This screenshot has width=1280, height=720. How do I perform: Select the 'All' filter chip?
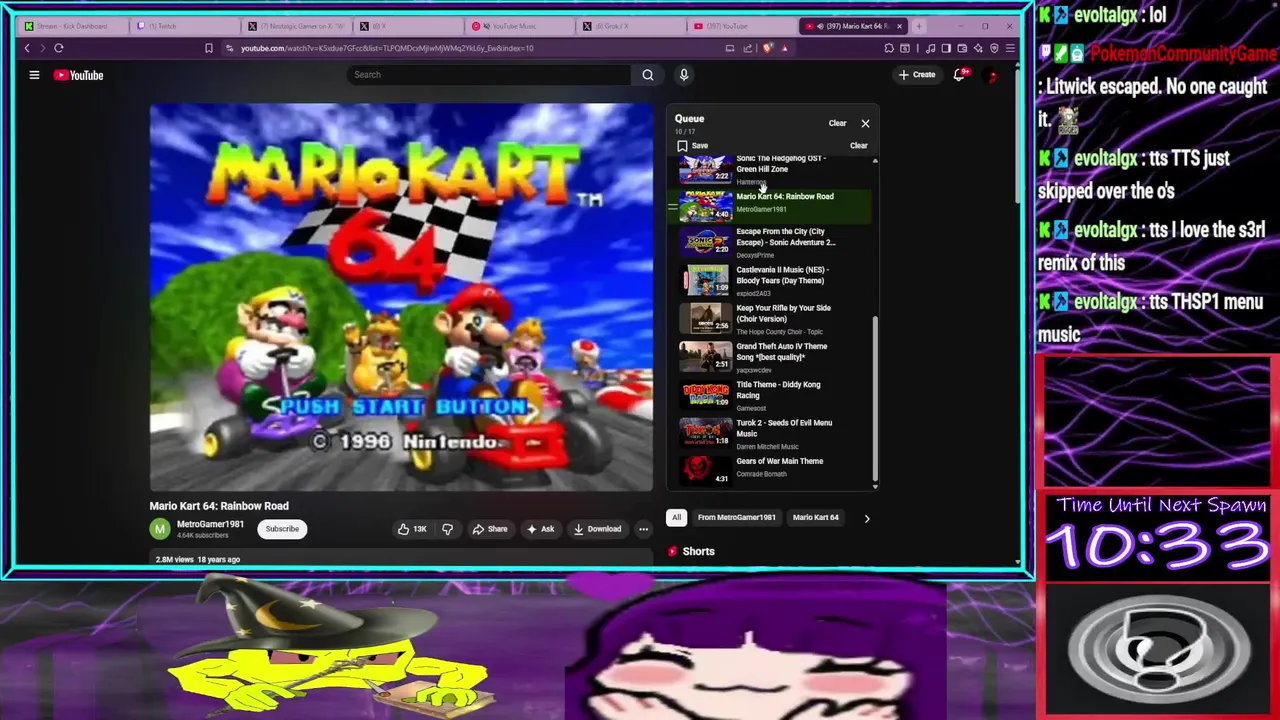click(676, 517)
